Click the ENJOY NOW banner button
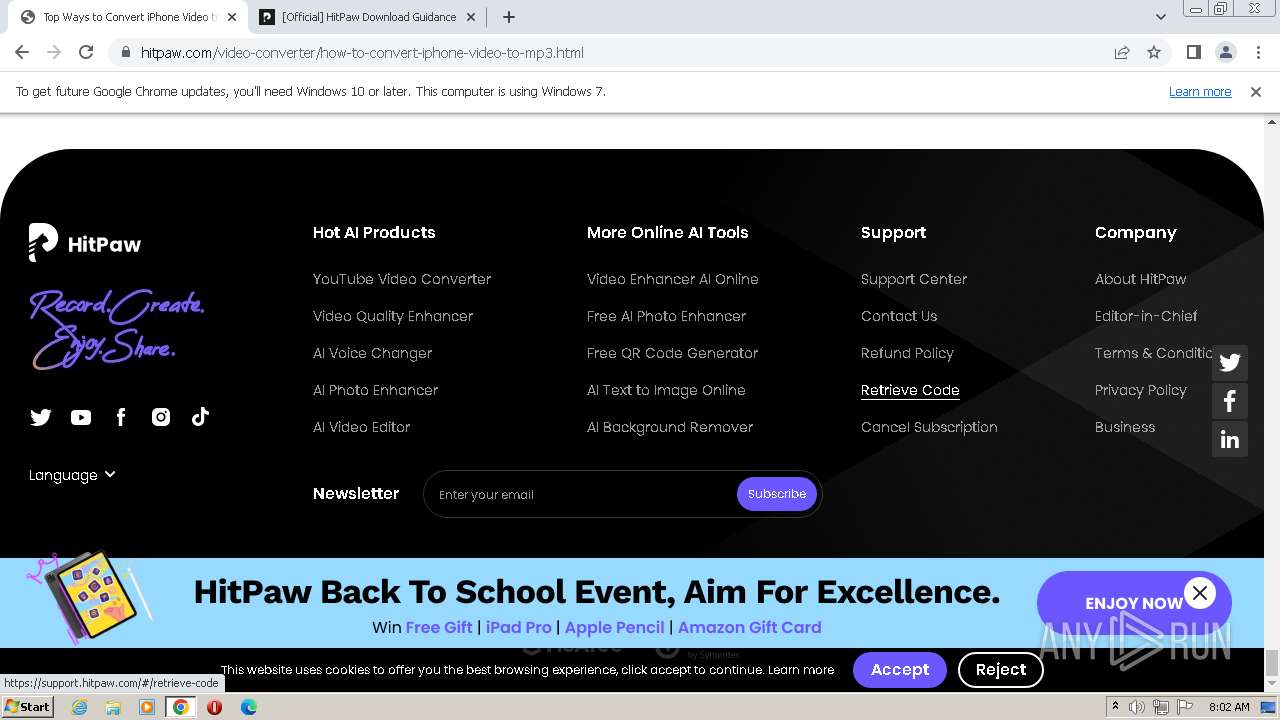1280x720 pixels. pyautogui.click(x=1134, y=603)
